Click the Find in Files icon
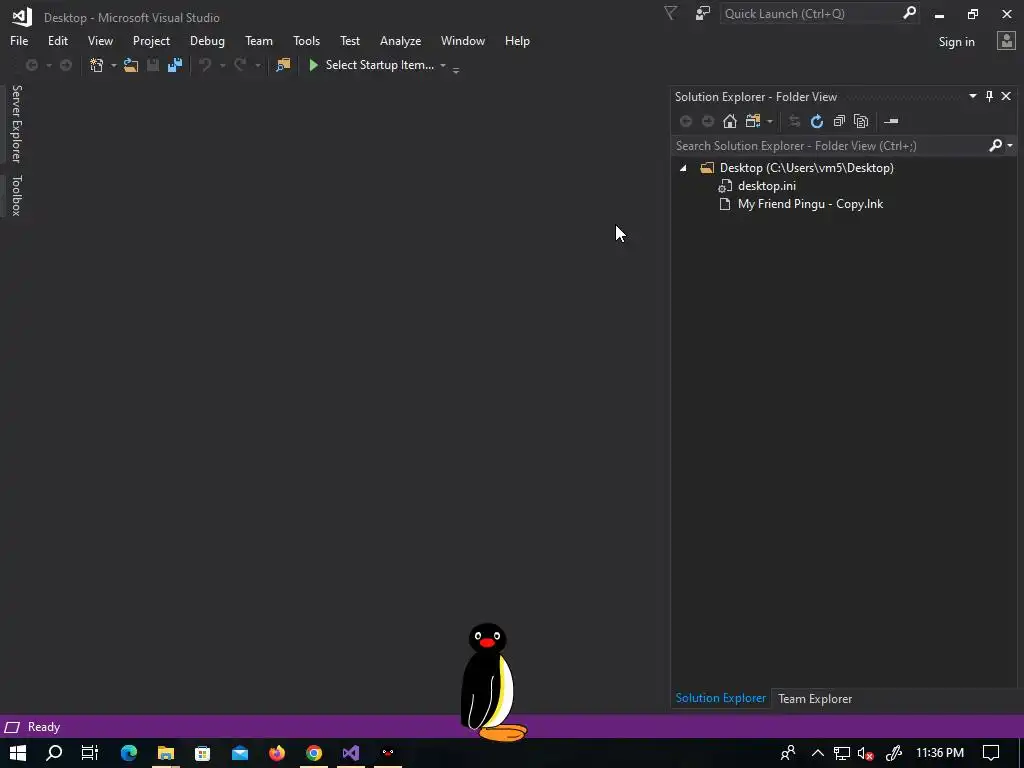 (x=283, y=65)
